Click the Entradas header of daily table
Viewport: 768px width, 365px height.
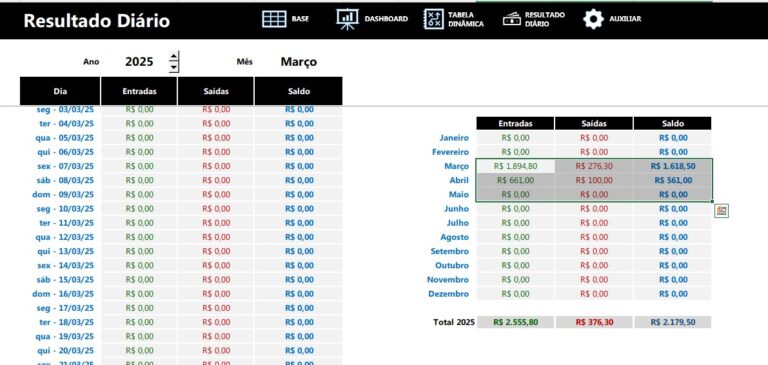pos(139,91)
